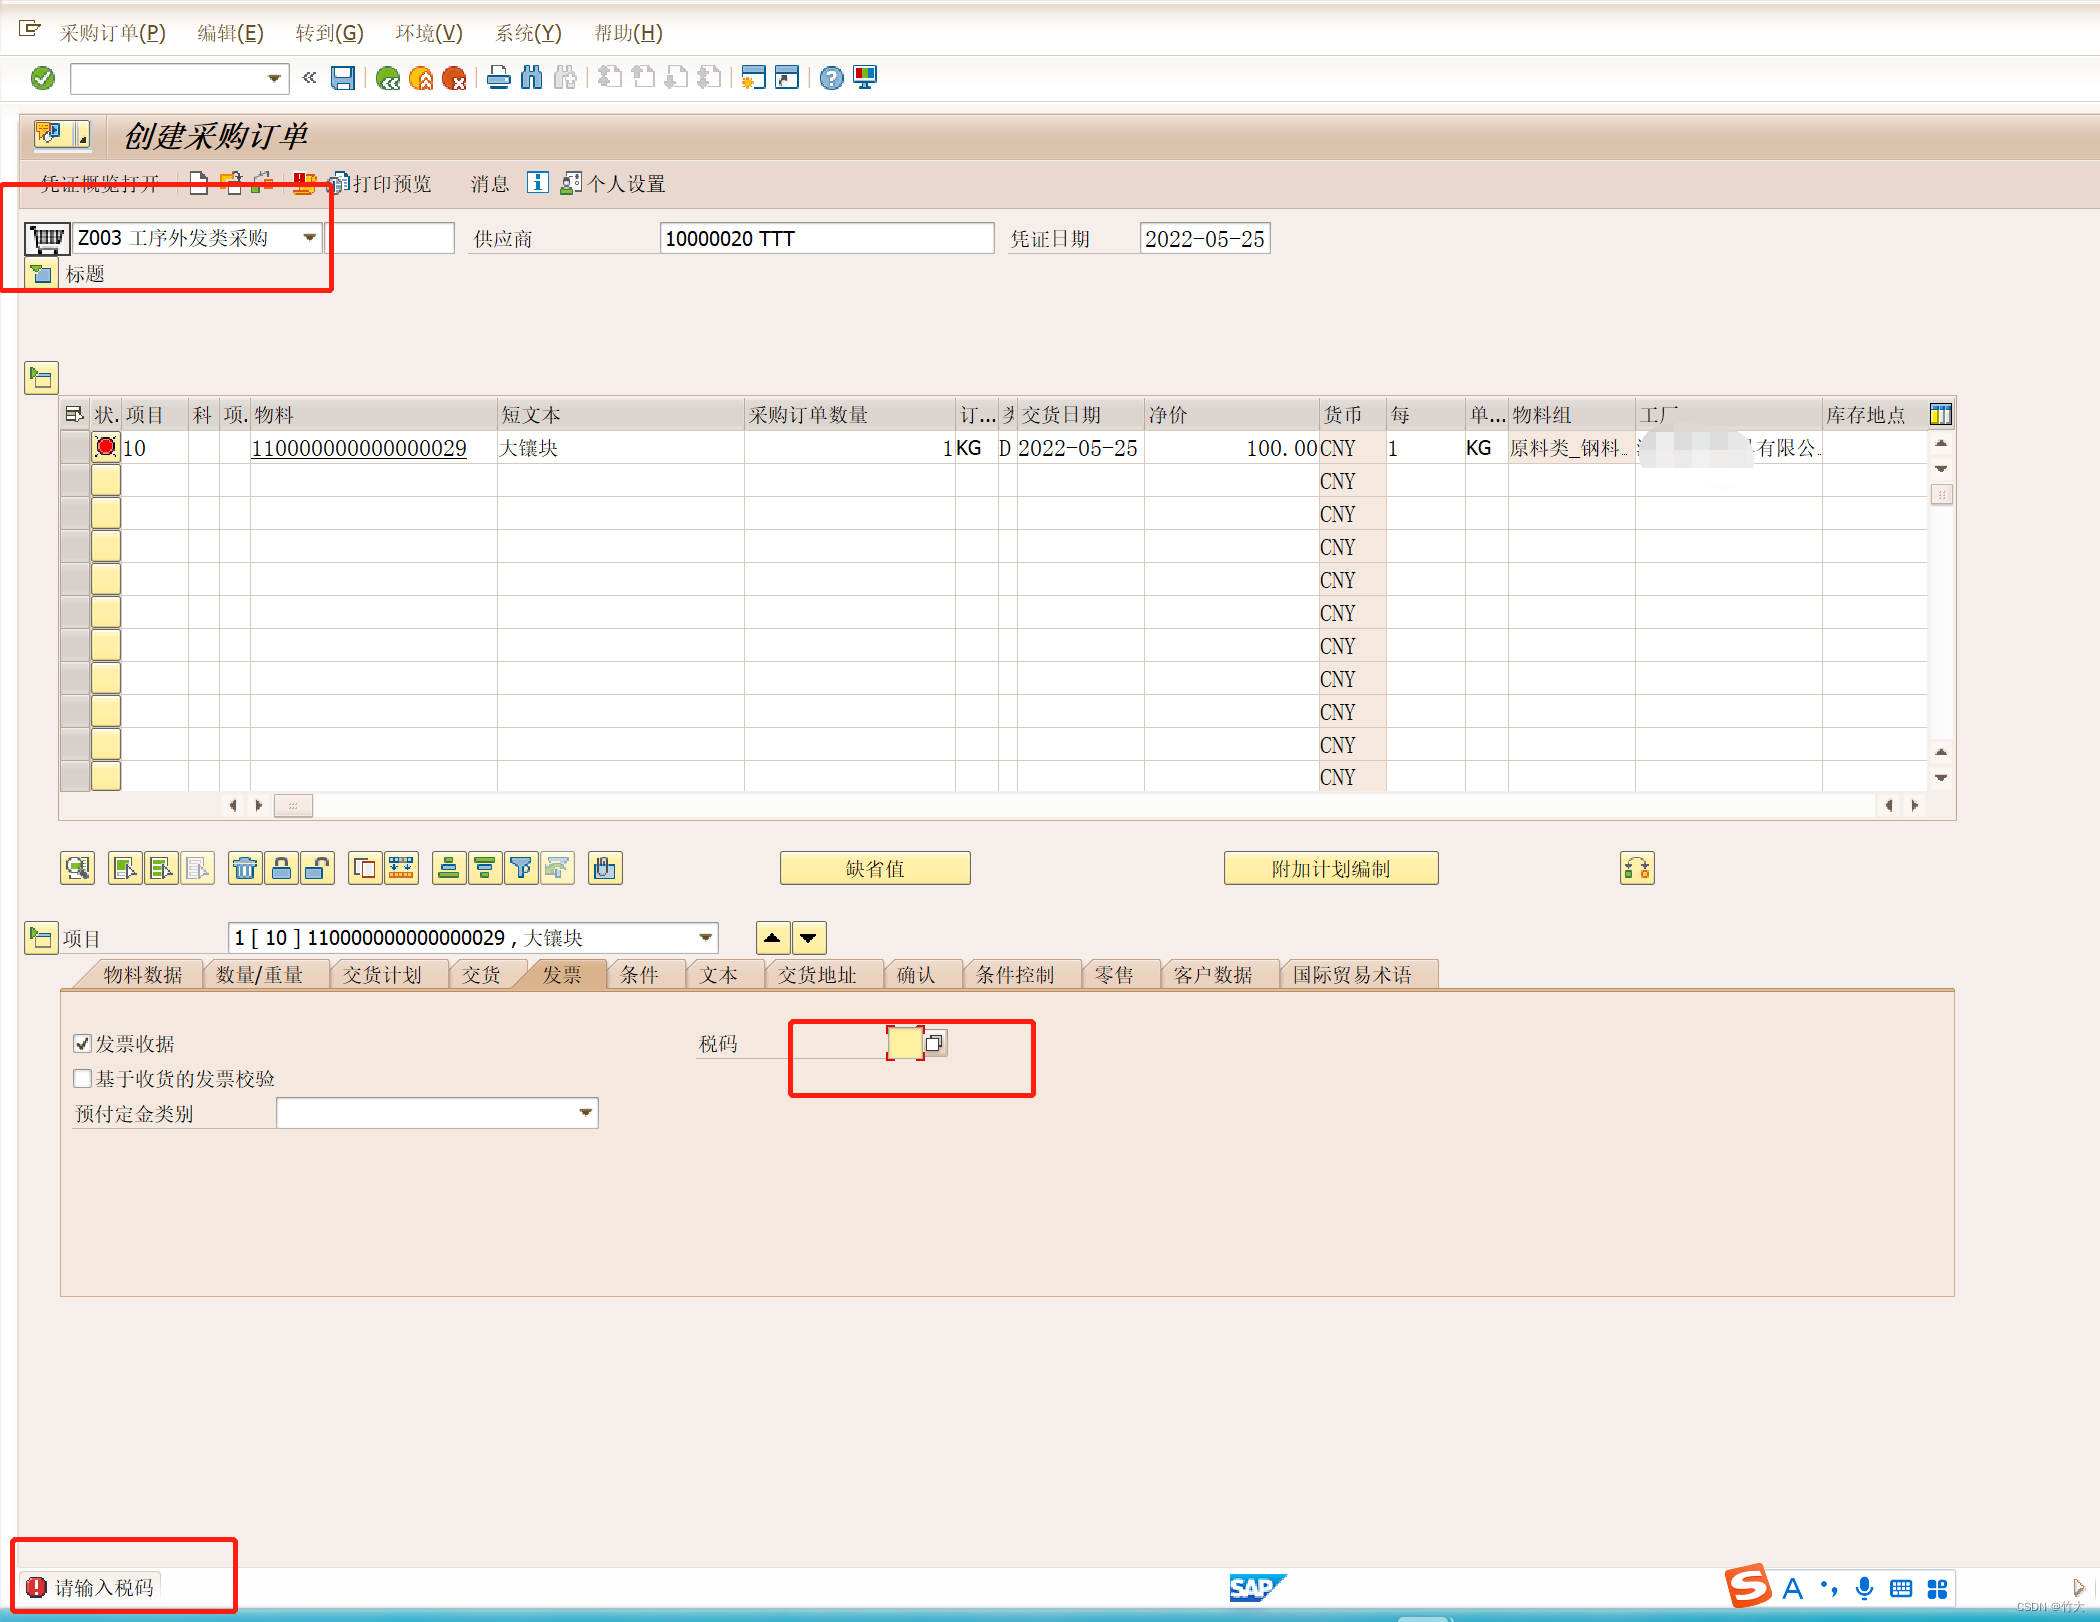Click the green back navigation arrow

click(x=389, y=78)
